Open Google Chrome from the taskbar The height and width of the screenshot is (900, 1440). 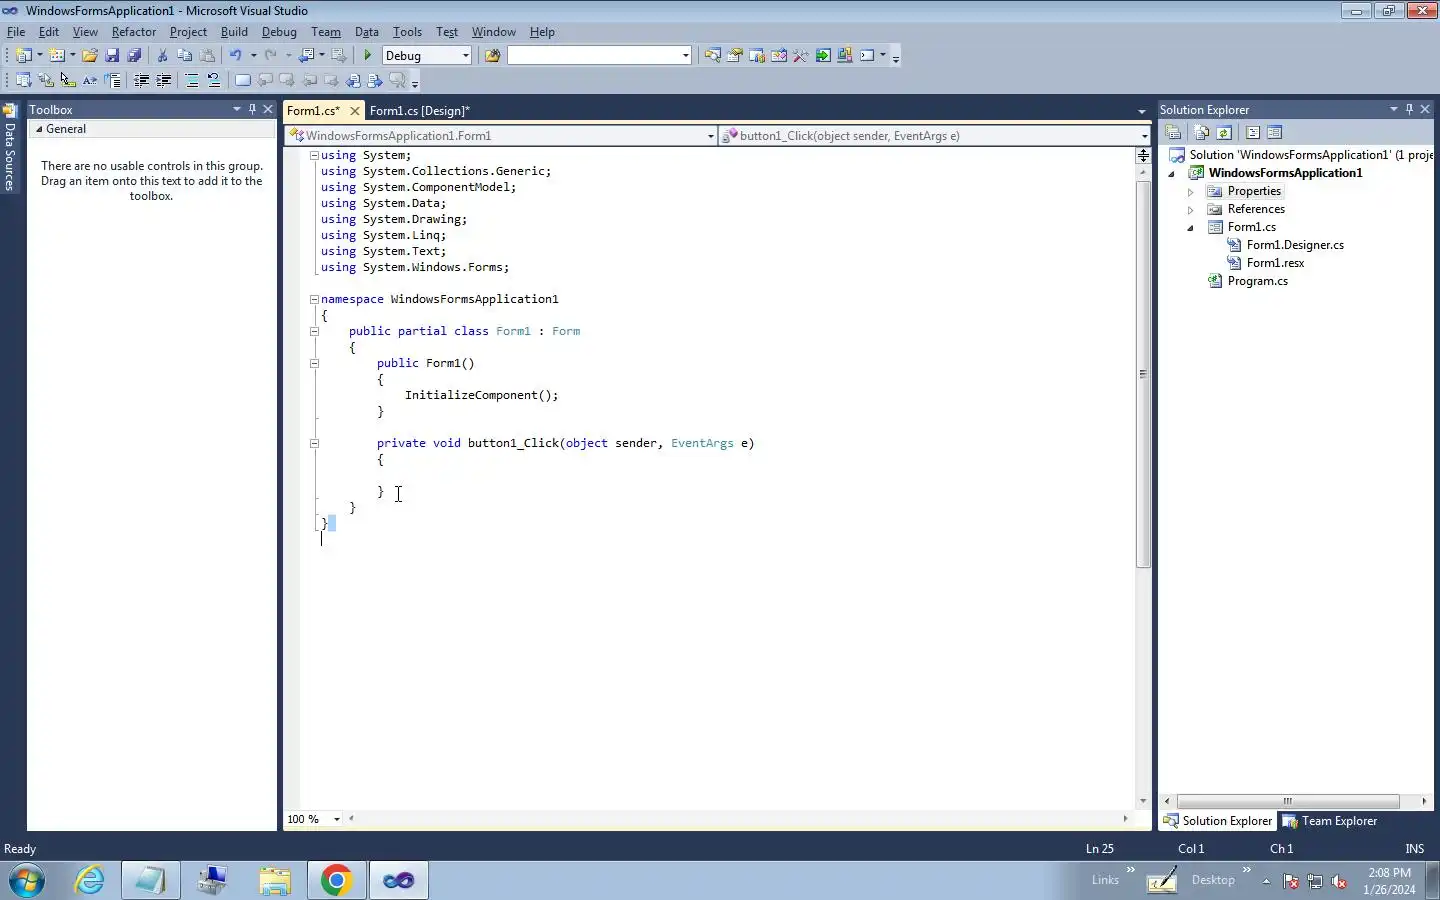click(336, 880)
